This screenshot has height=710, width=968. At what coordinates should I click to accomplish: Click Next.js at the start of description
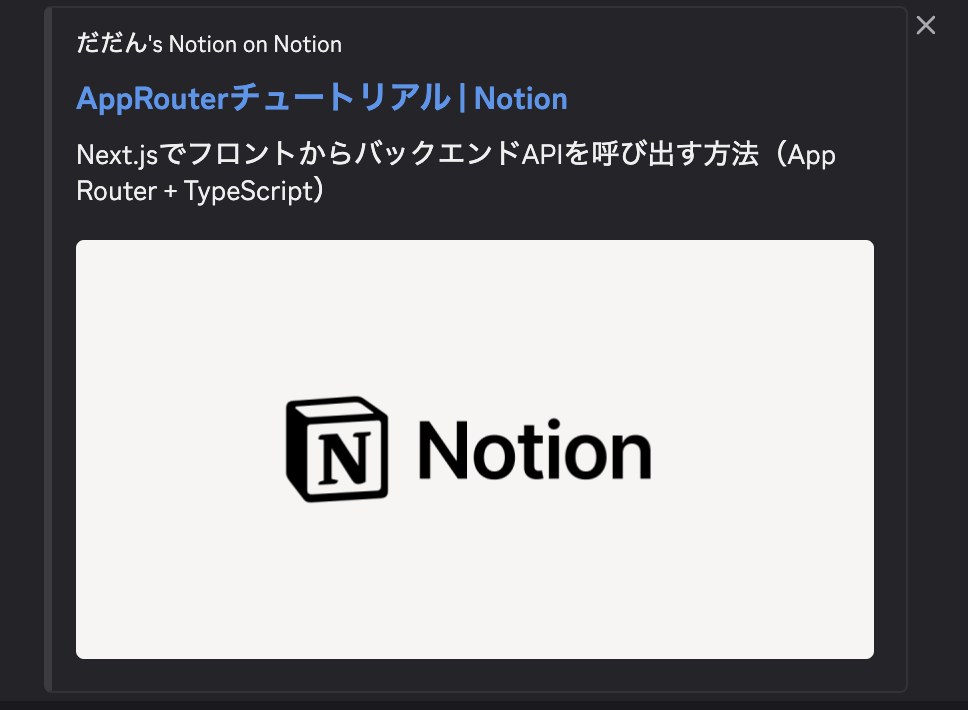pyautogui.click(x=117, y=155)
